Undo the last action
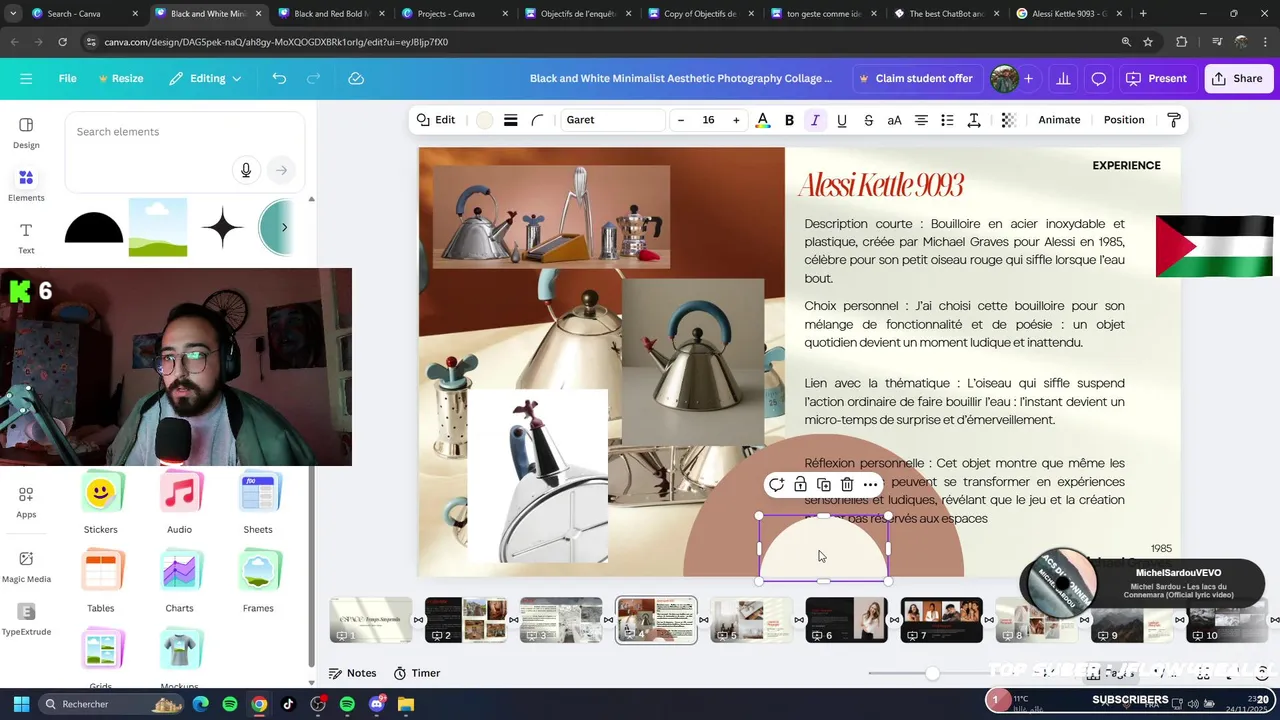This screenshot has height=720, width=1280. click(x=279, y=78)
